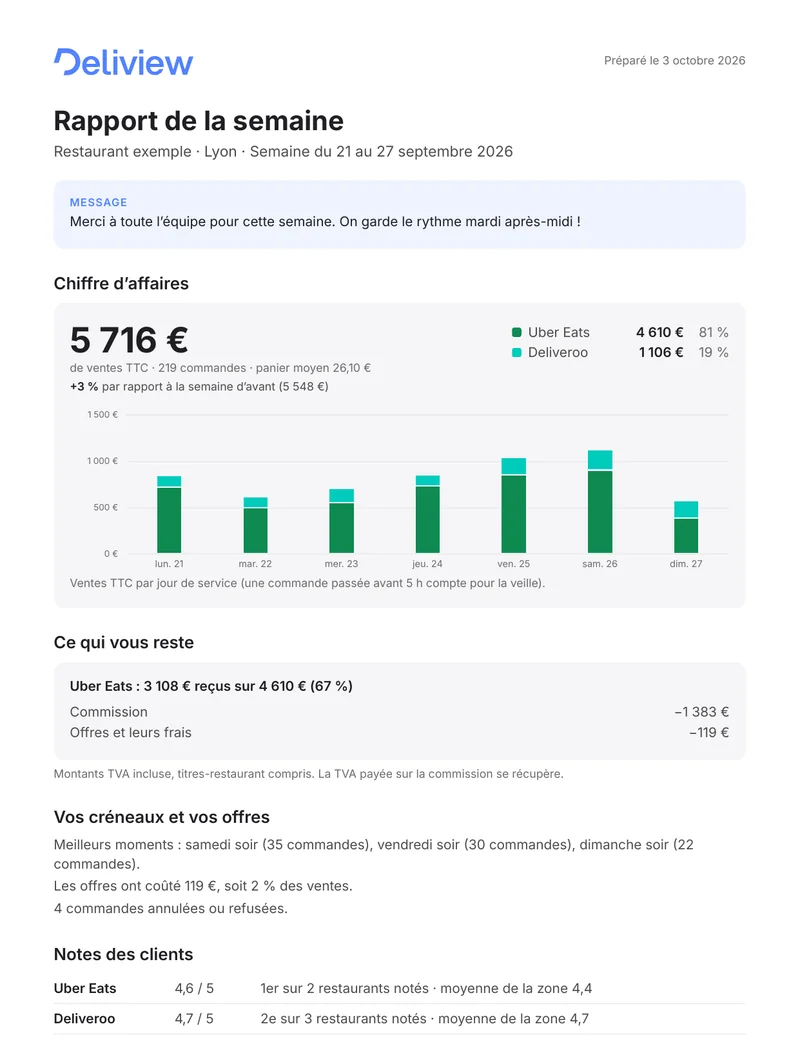Click the 'Uber Eats' ratings row label
800x1051 pixels.
pos(85,989)
